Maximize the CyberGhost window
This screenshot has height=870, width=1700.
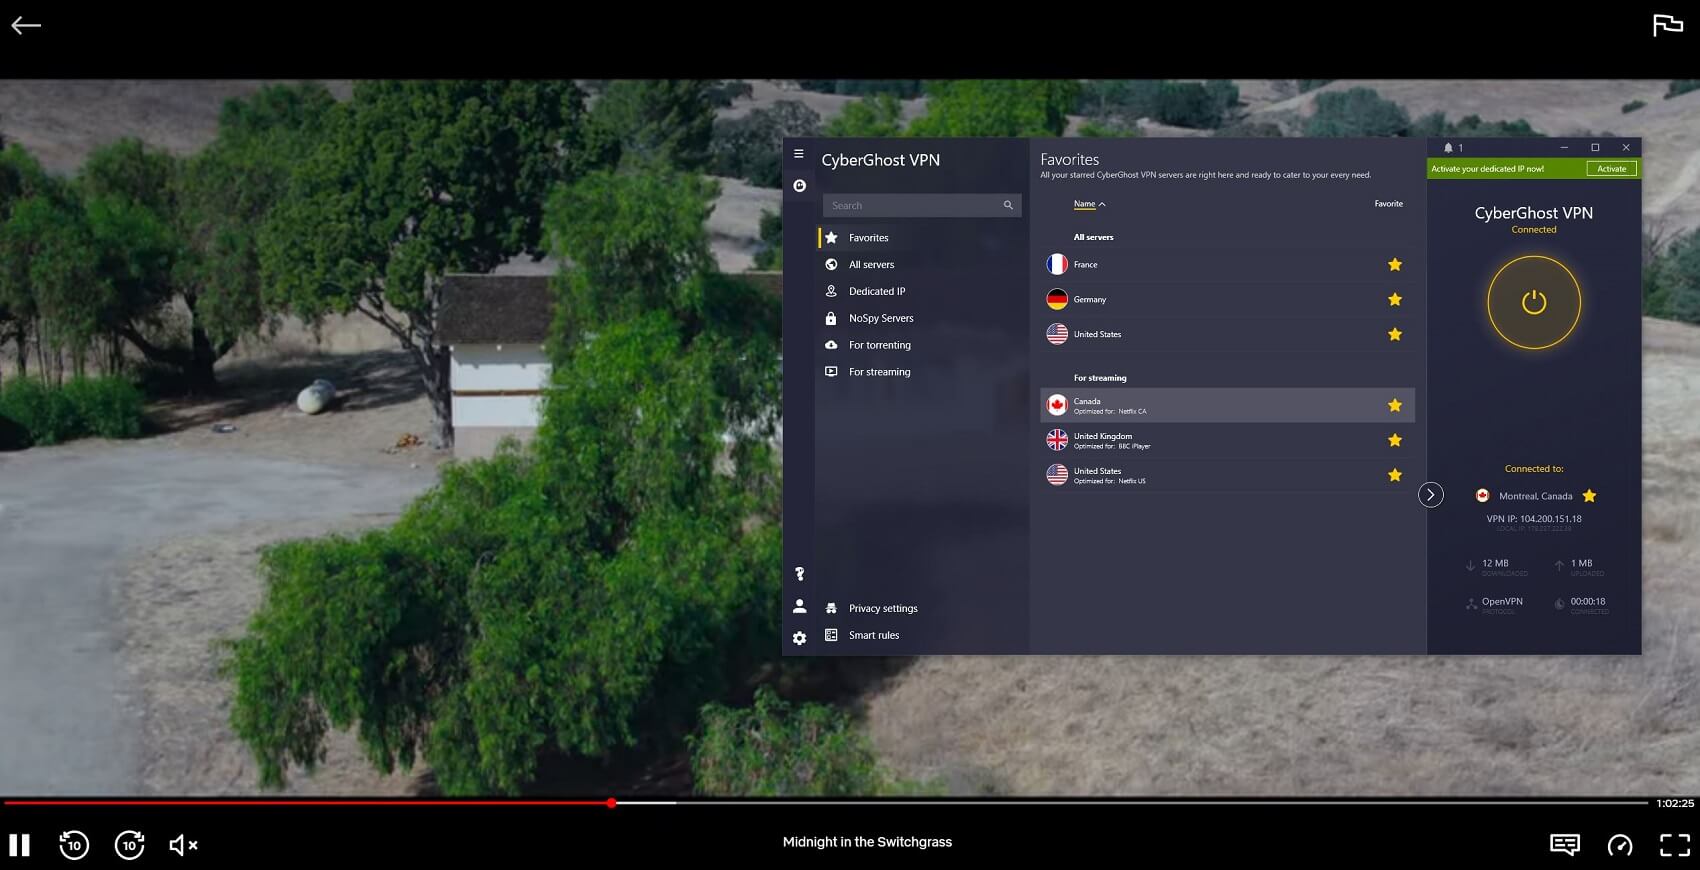point(1595,148)
